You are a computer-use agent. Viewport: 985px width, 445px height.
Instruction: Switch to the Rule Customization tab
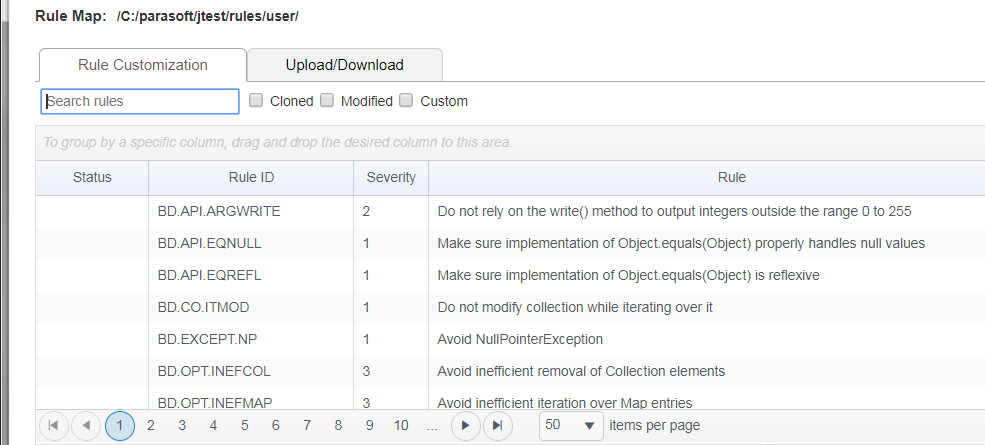[x=143, y=65]
